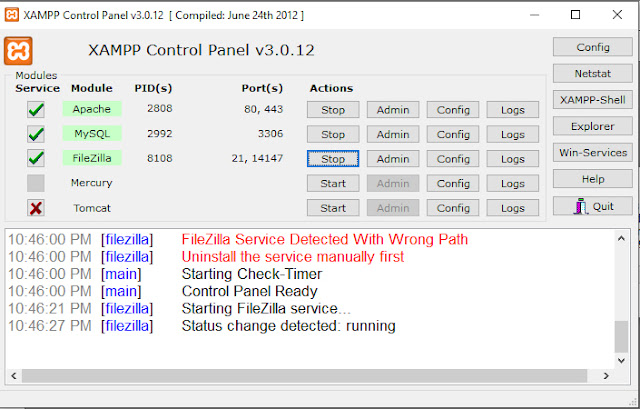Open FileZilla Config button
The height and width of the screenshot is (409, 640).
click(x=453, y=159)
